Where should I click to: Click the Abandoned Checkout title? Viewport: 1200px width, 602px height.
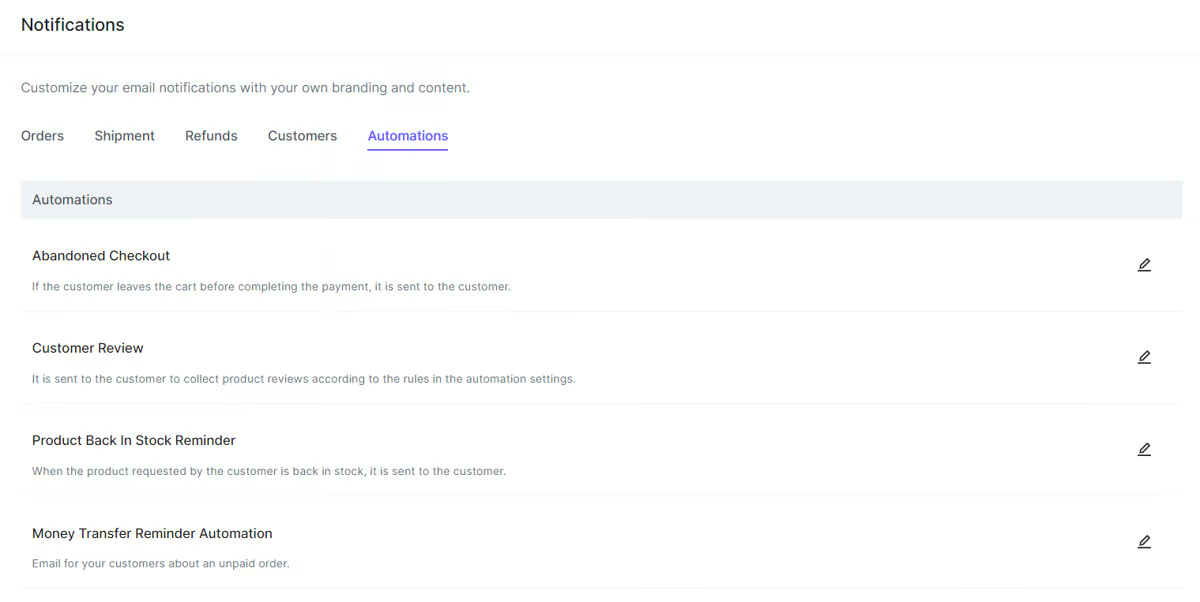pyautogui.click(x=101, y=256)
